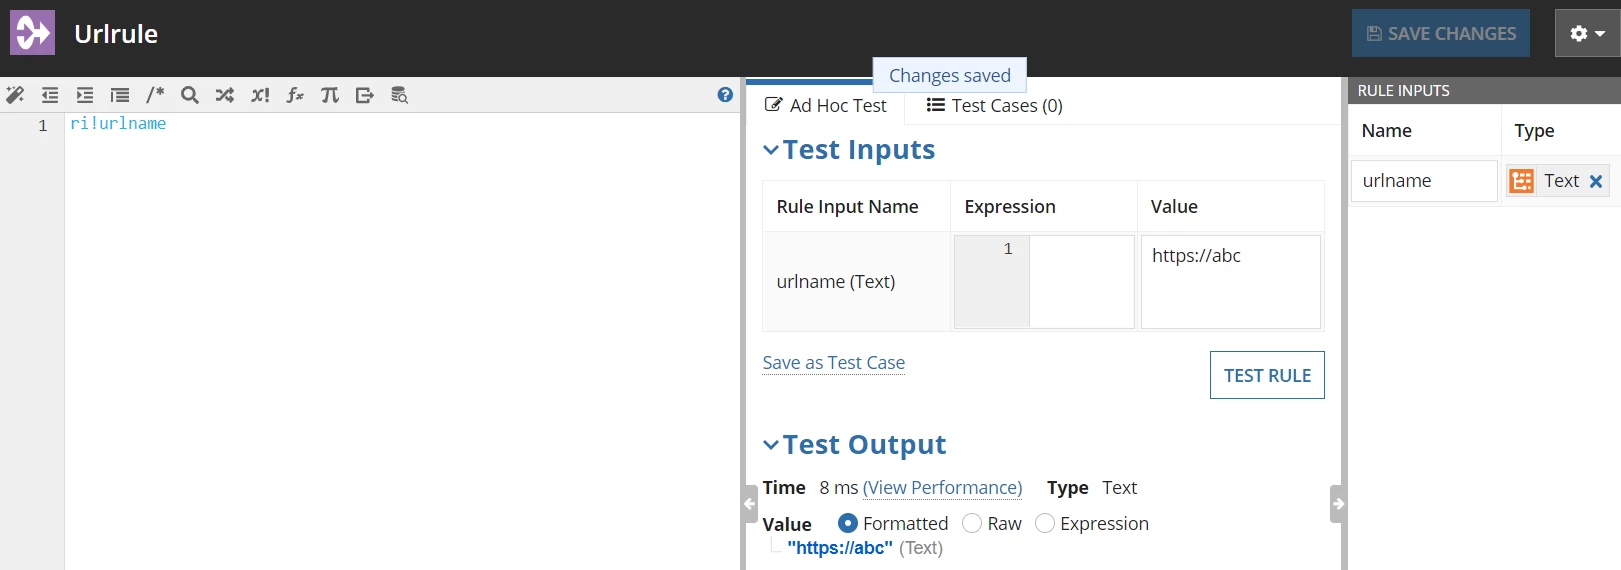Click the Value field containing https://abc
Screen dimensions: 1621x570
point(1231,282)
